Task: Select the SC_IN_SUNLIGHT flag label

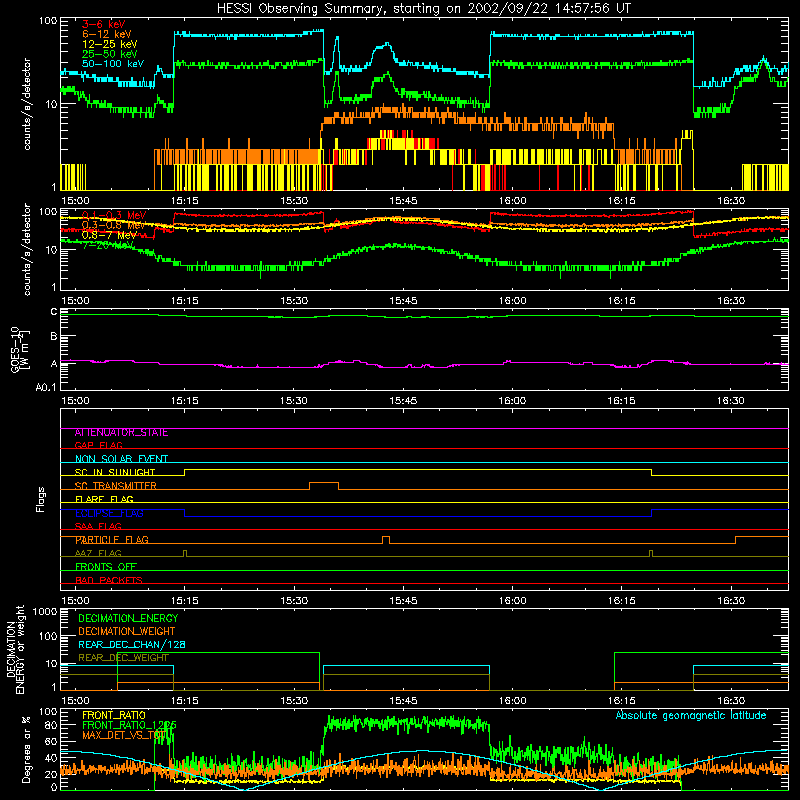Action: tap(115, 472)
